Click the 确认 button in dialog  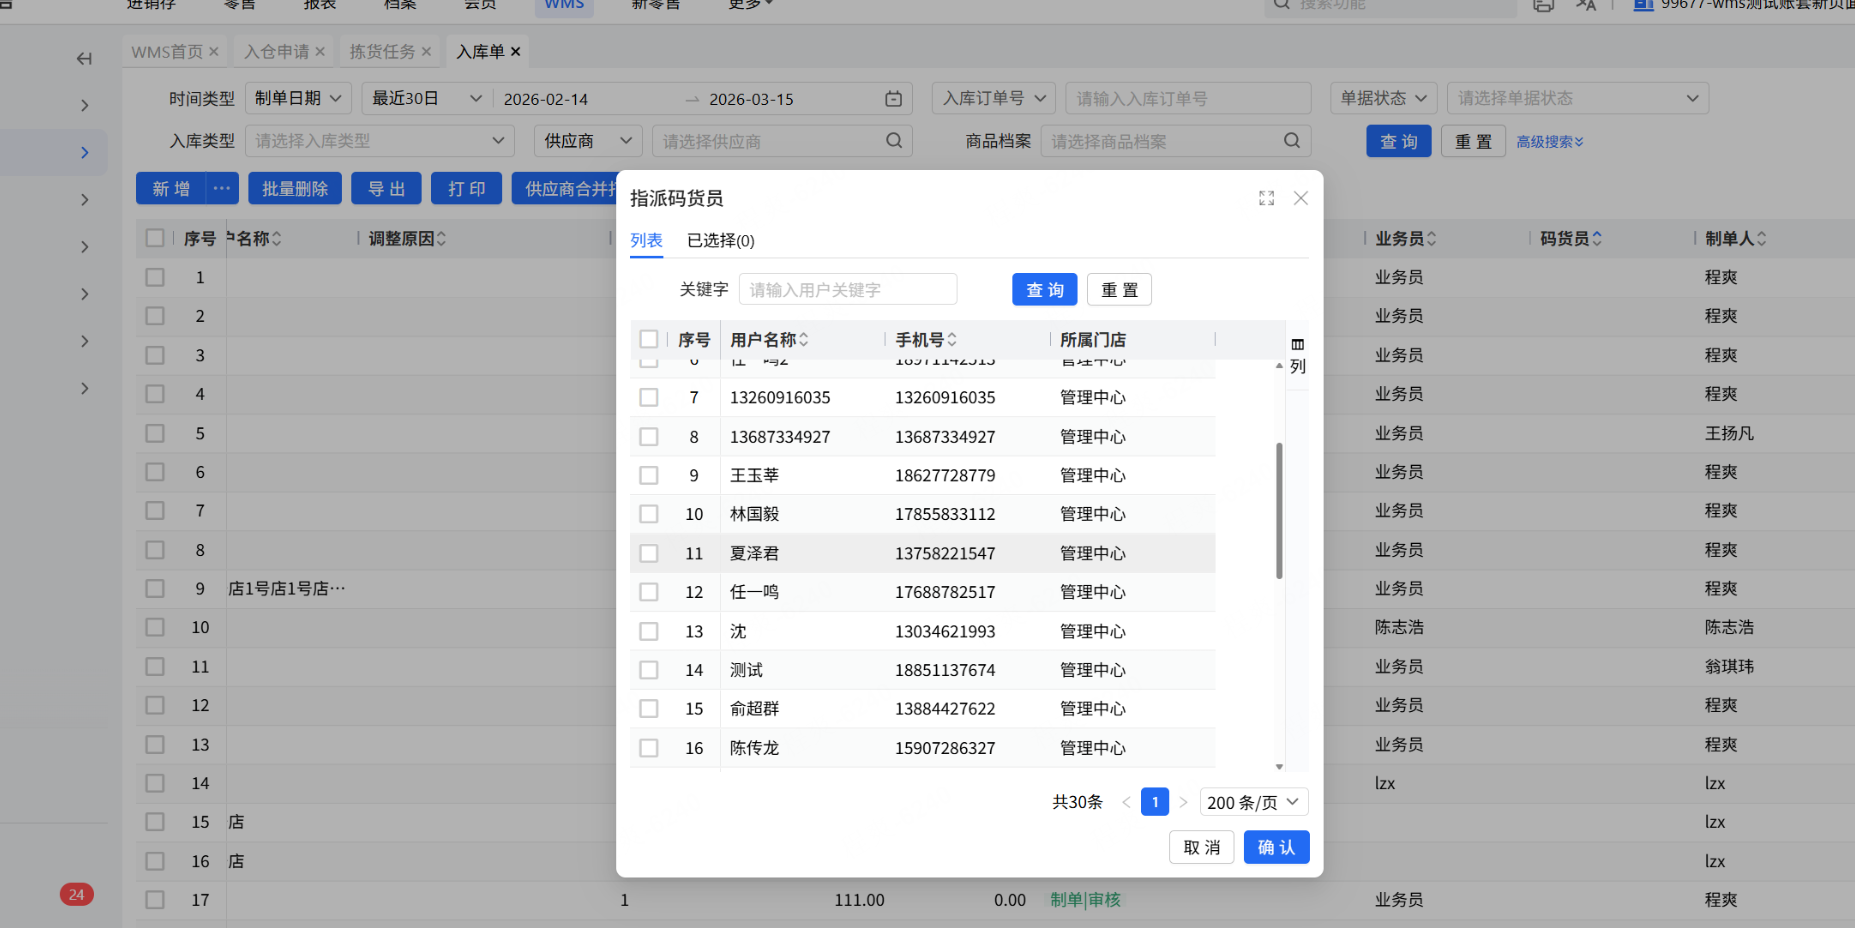[1276, 847]
